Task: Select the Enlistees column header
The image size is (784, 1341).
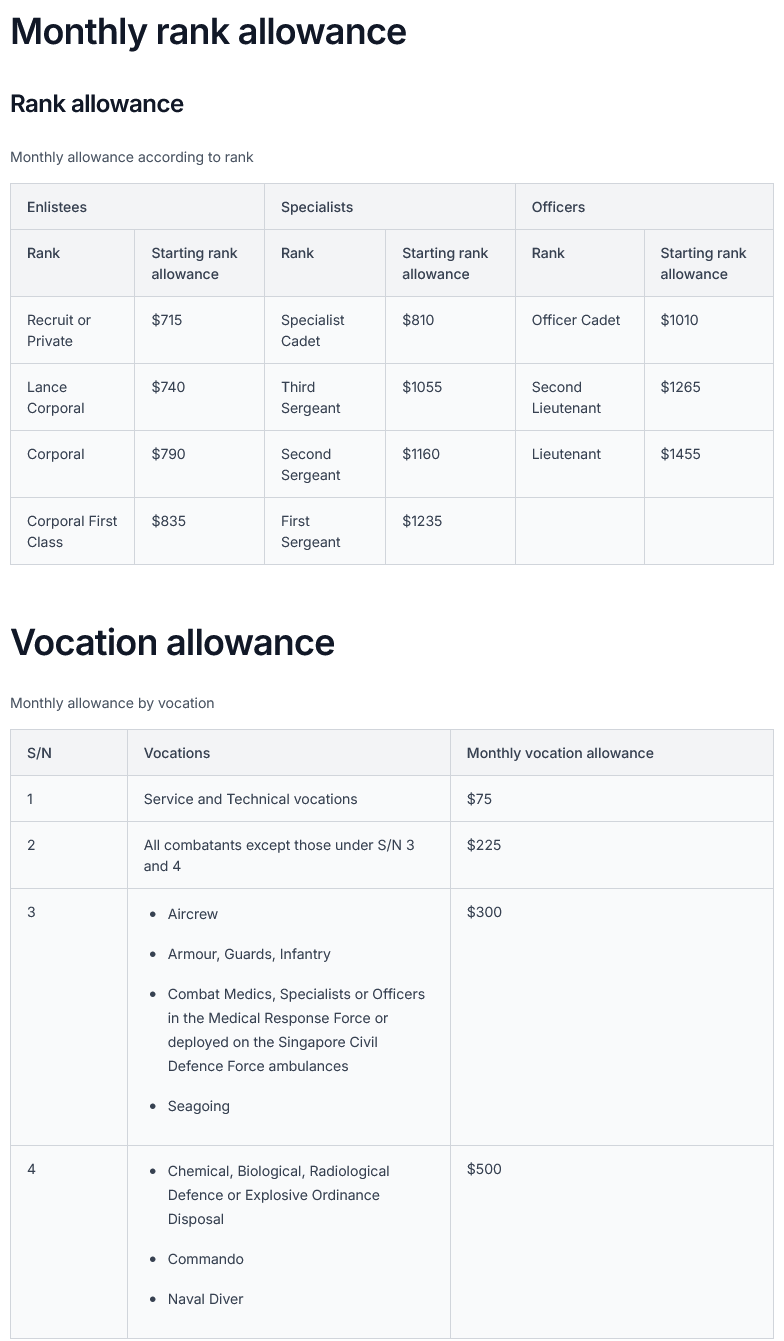Action: click(57, 207)
